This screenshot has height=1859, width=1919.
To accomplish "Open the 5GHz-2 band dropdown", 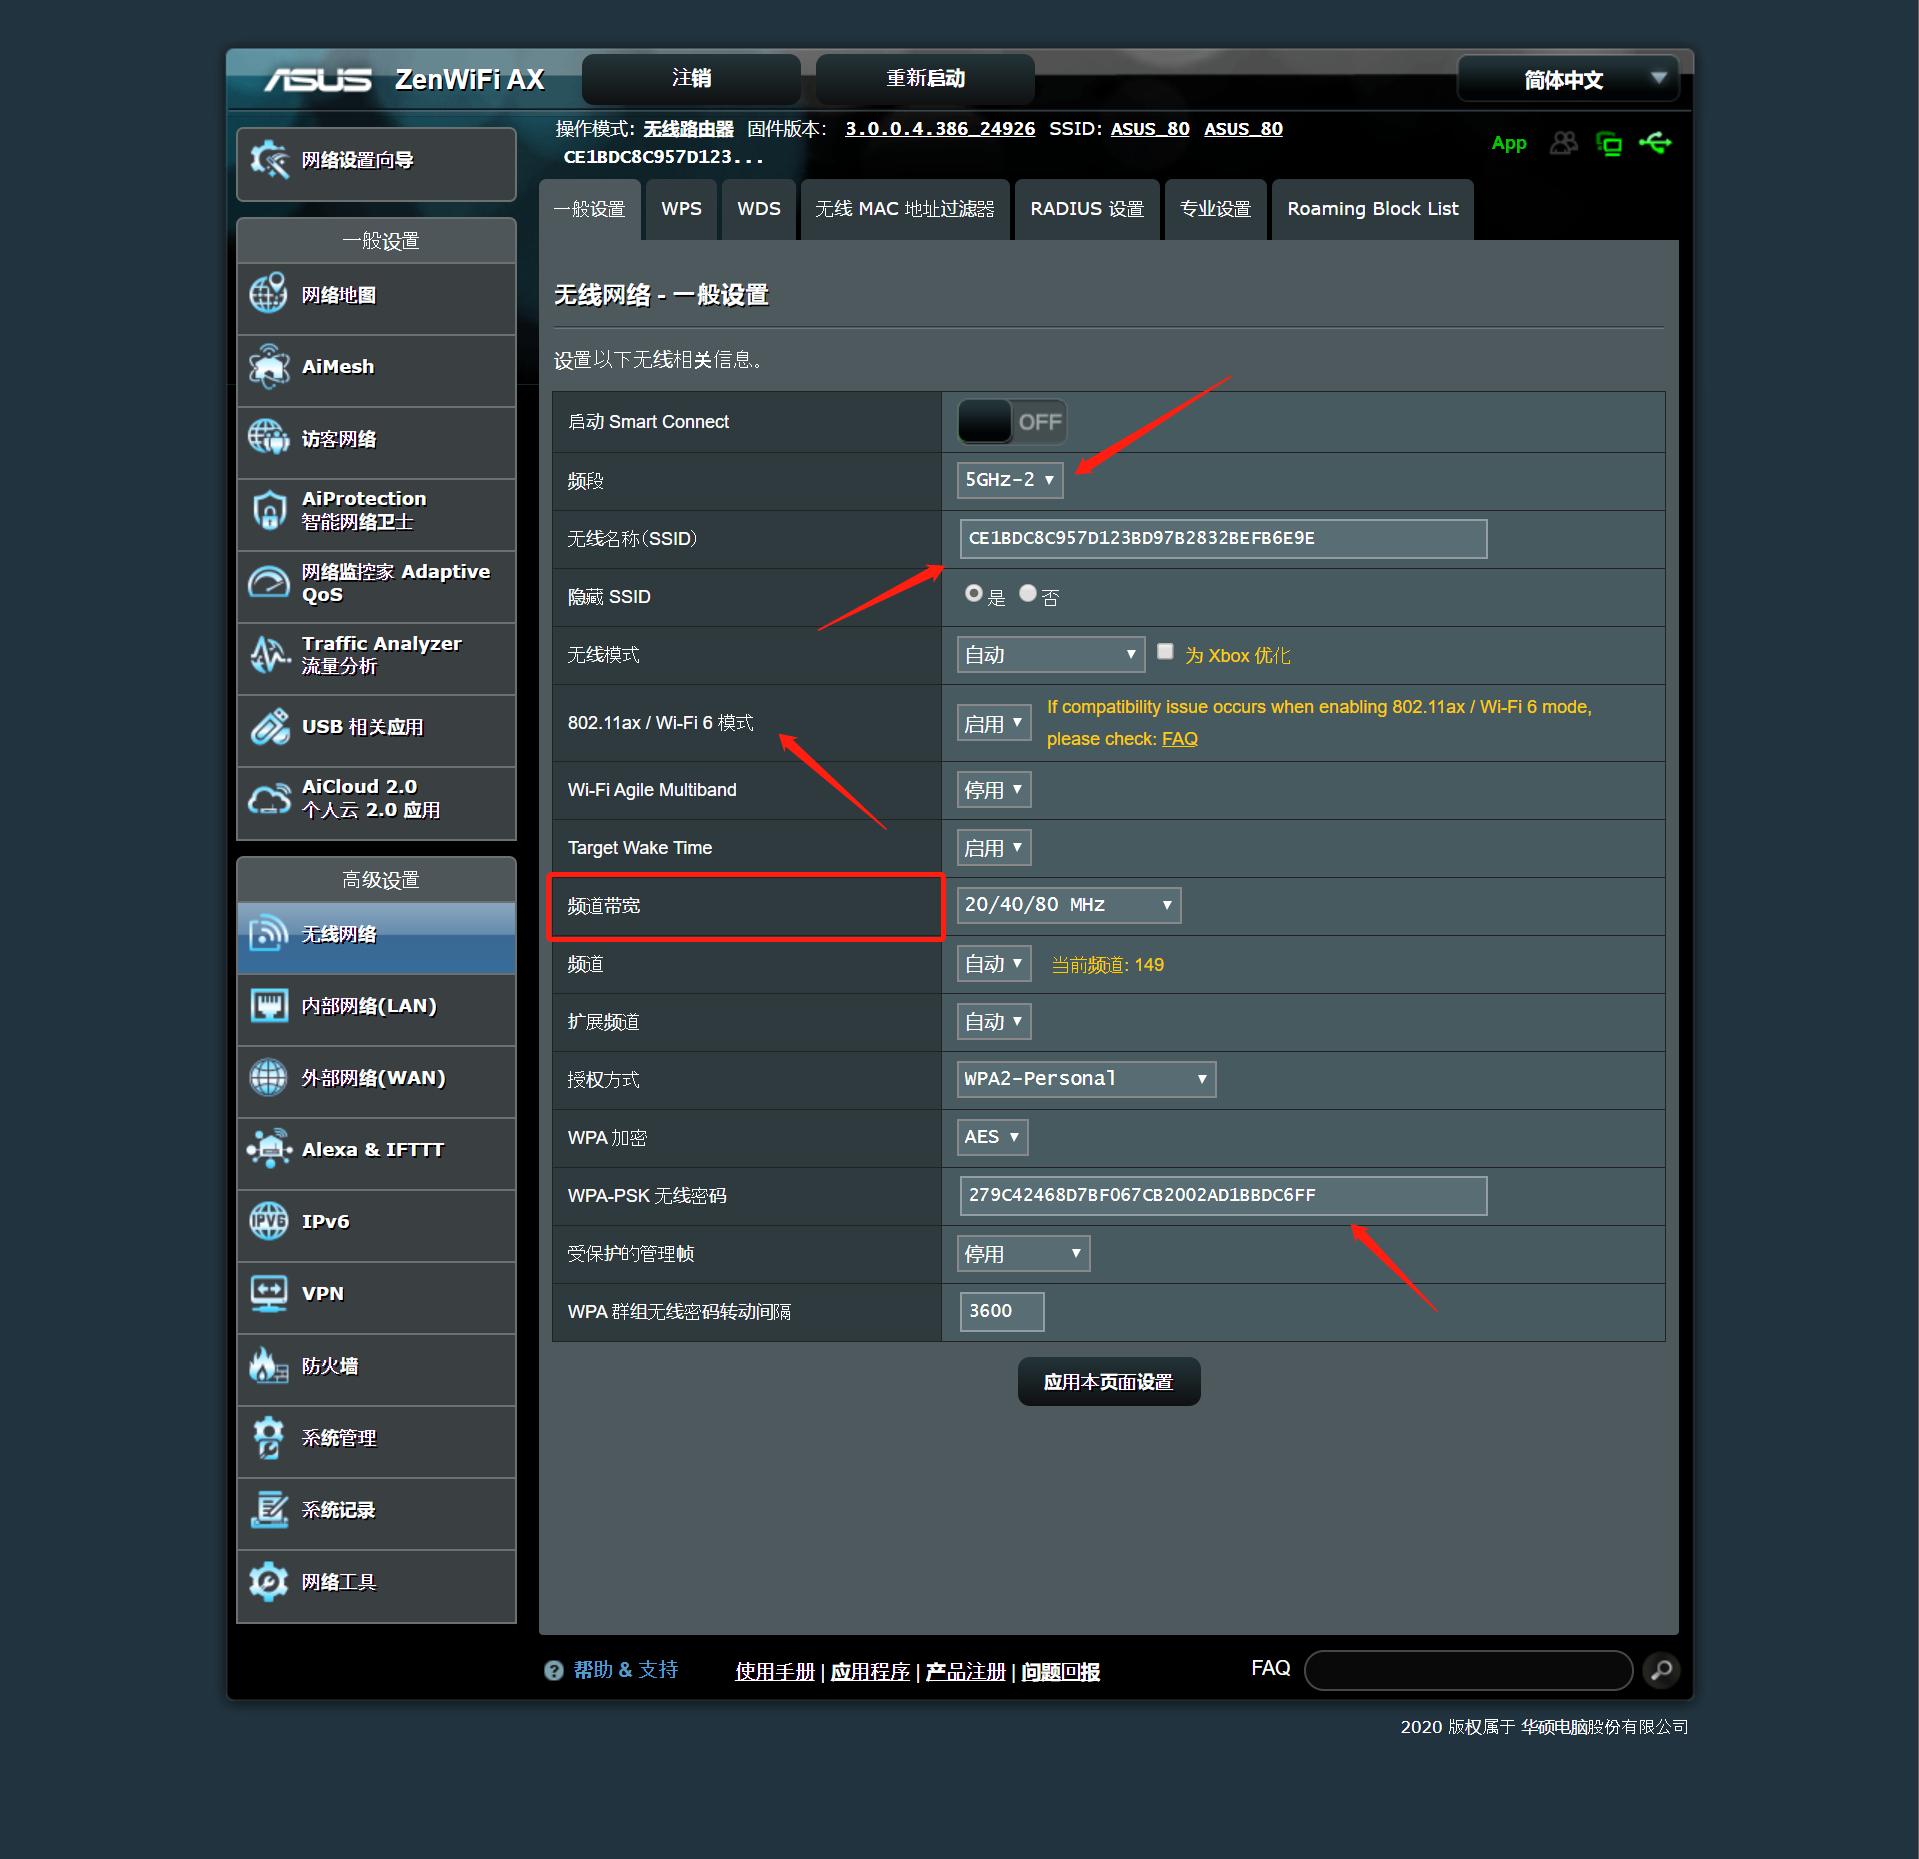I will tap(1009, 480).
